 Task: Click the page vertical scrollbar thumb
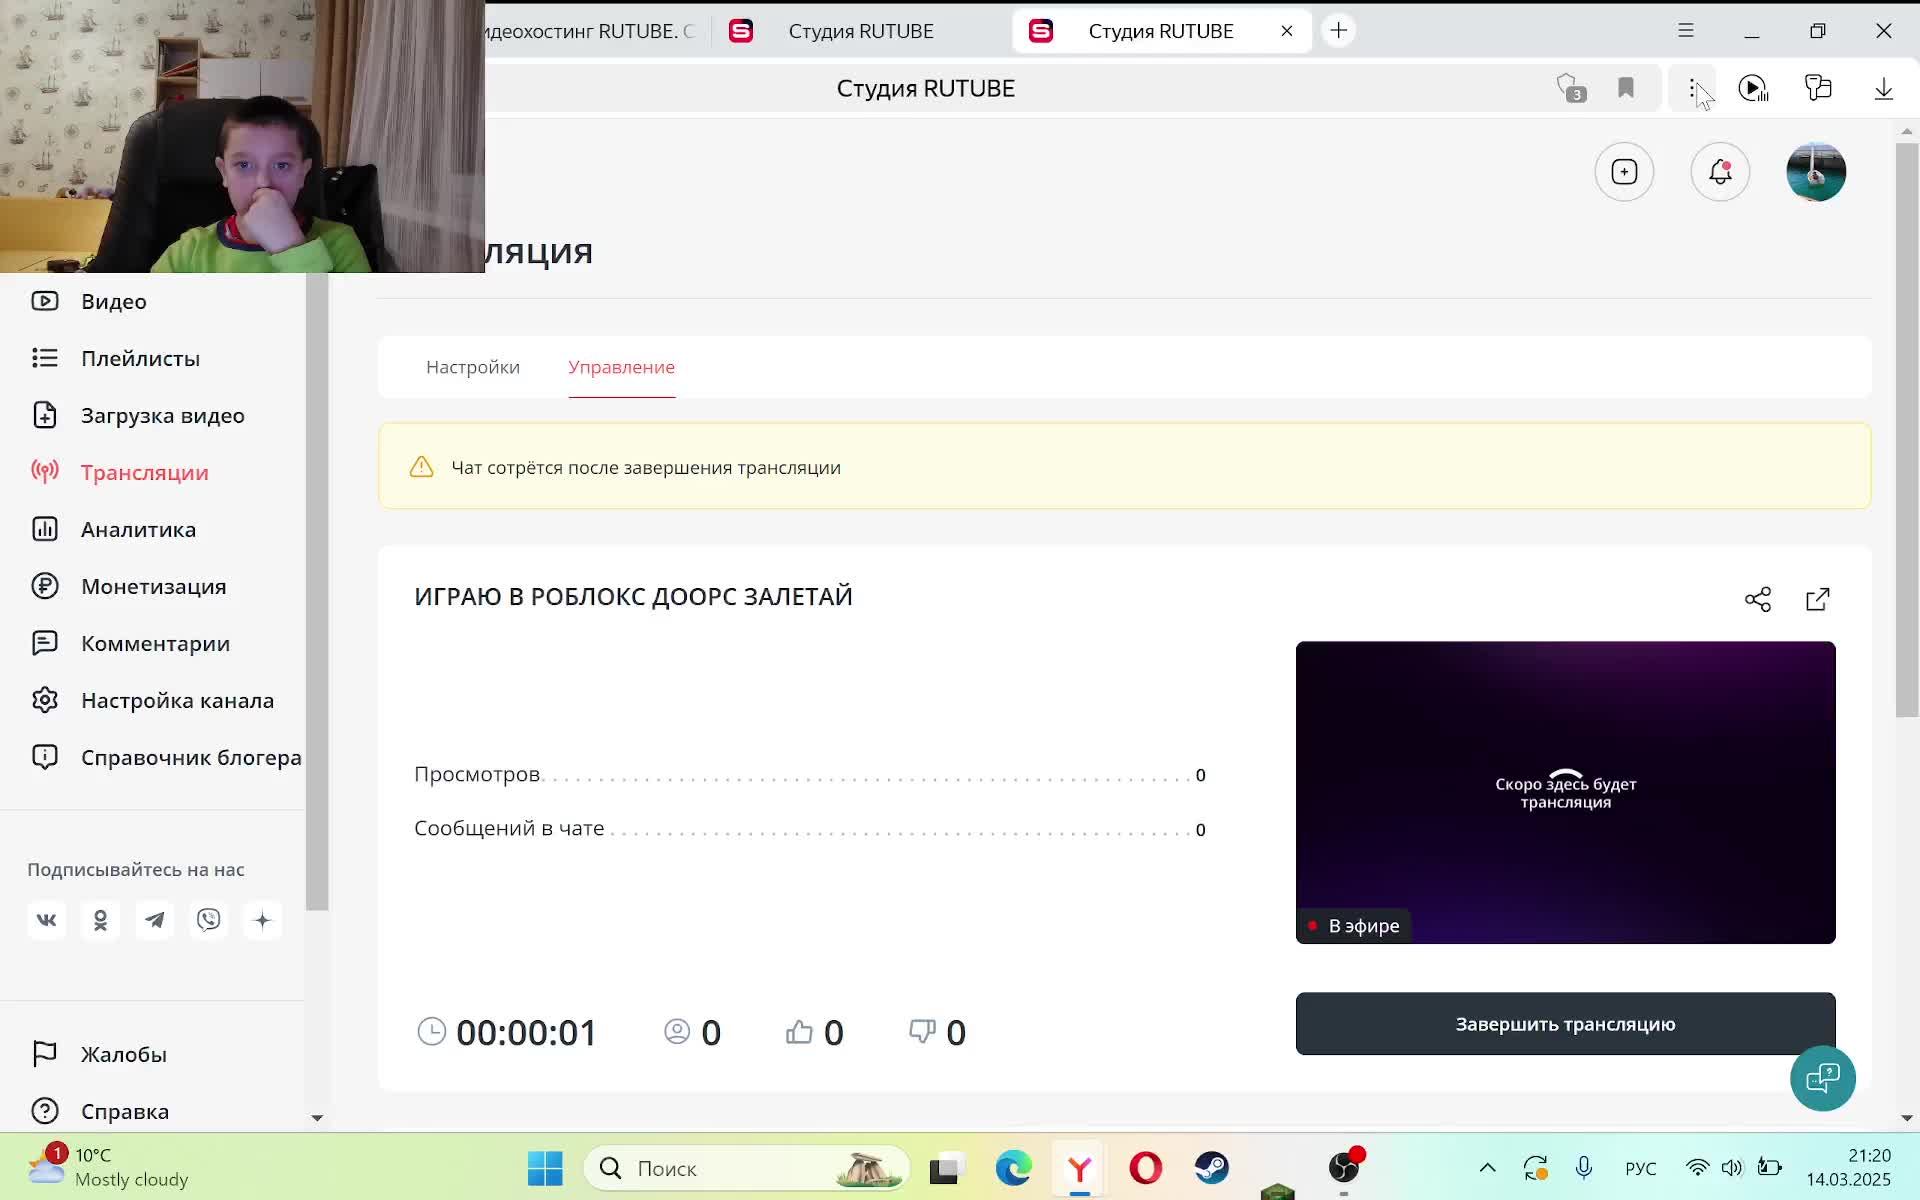[1907, 430]
